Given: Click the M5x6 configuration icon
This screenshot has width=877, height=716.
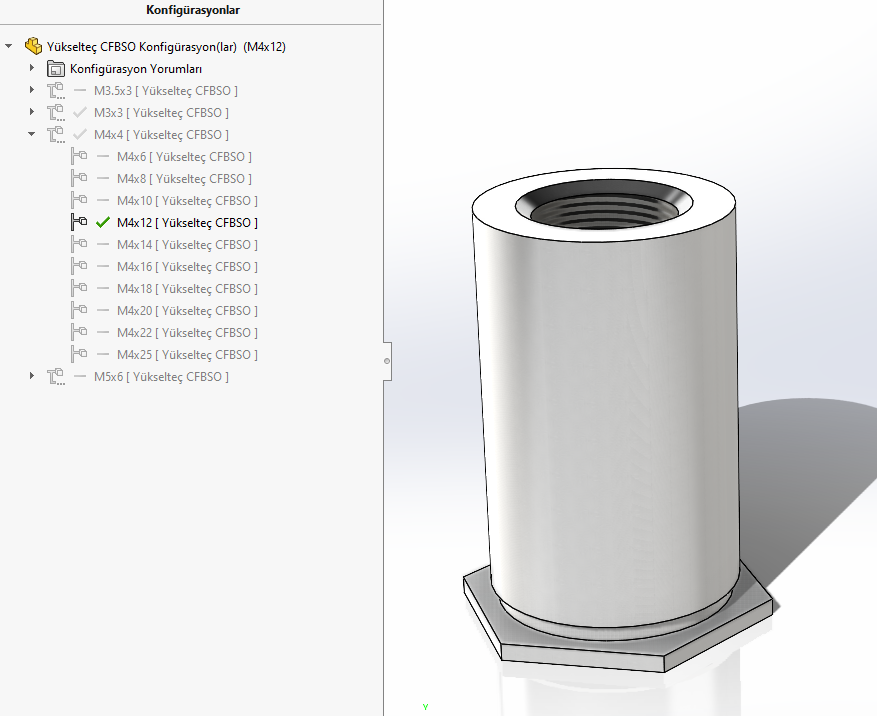Looking at the screenshot, I should [x=56, y=377].
